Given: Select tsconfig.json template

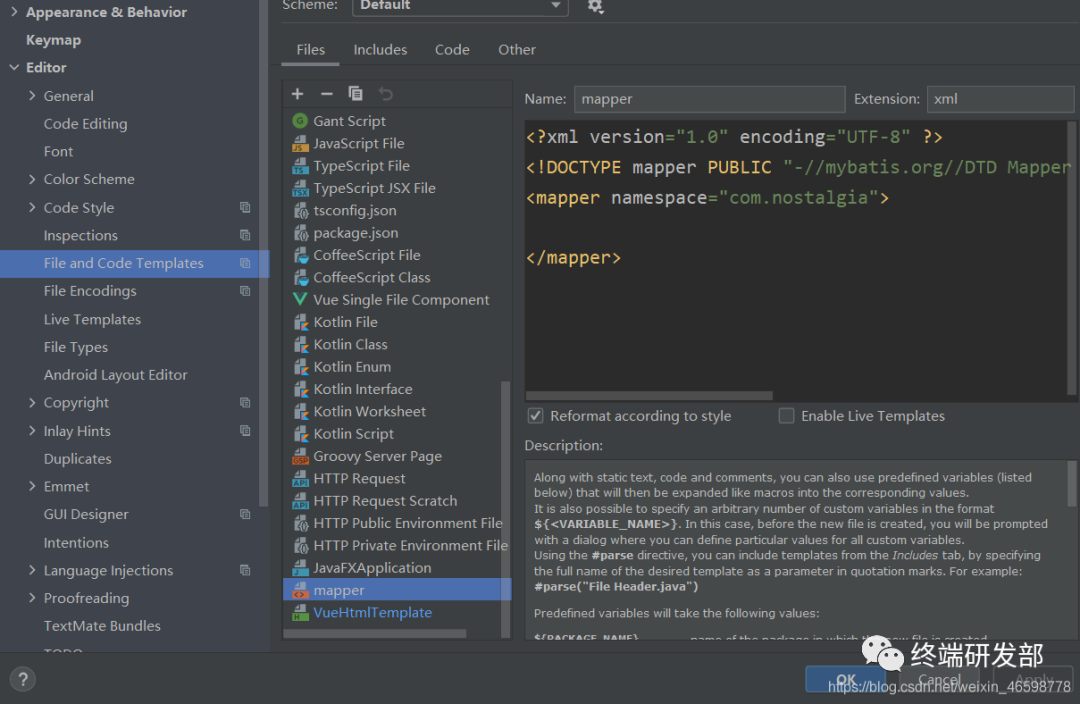Looking at the screenshot, I should coord(354,211).
